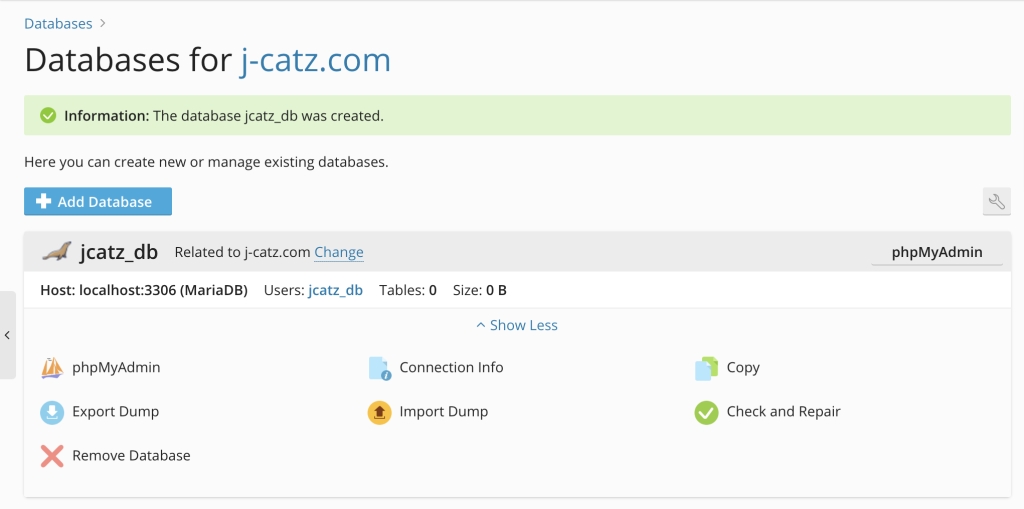Click the Check and Repair checkmark icon
Viewport: 1024px width, 509px height.
pos(706,412)
